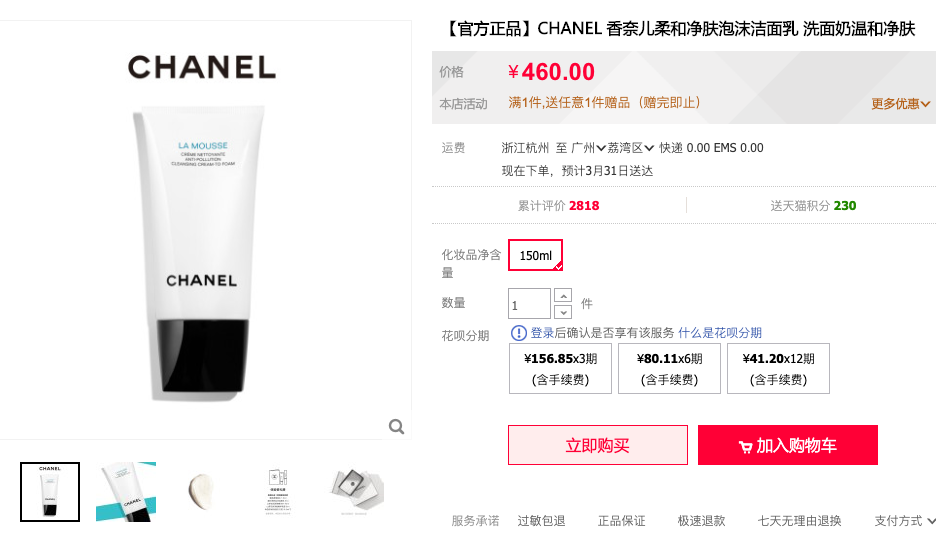
Task: Open the 广州 city dropdown
Action: point(589,147)
